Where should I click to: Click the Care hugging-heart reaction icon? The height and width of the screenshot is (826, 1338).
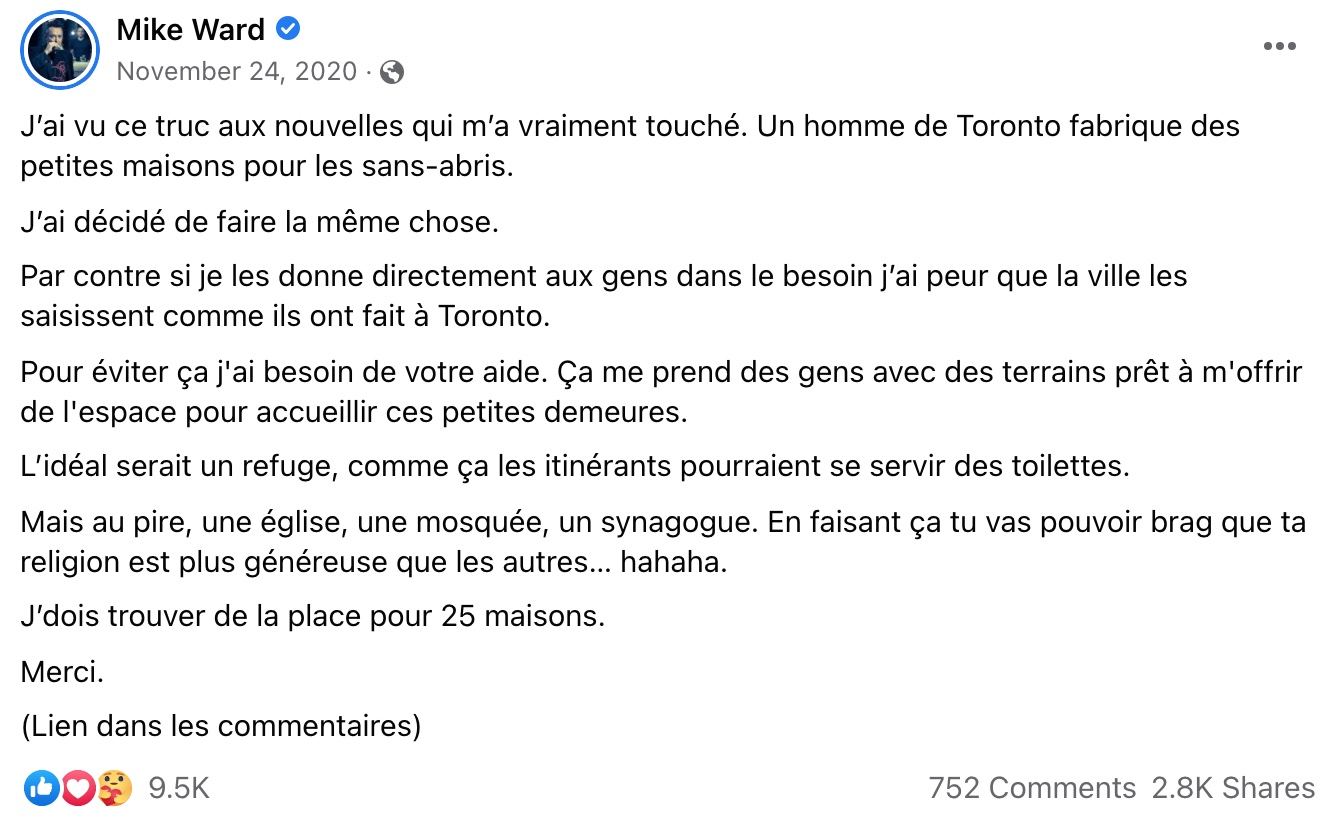point(112,789)
